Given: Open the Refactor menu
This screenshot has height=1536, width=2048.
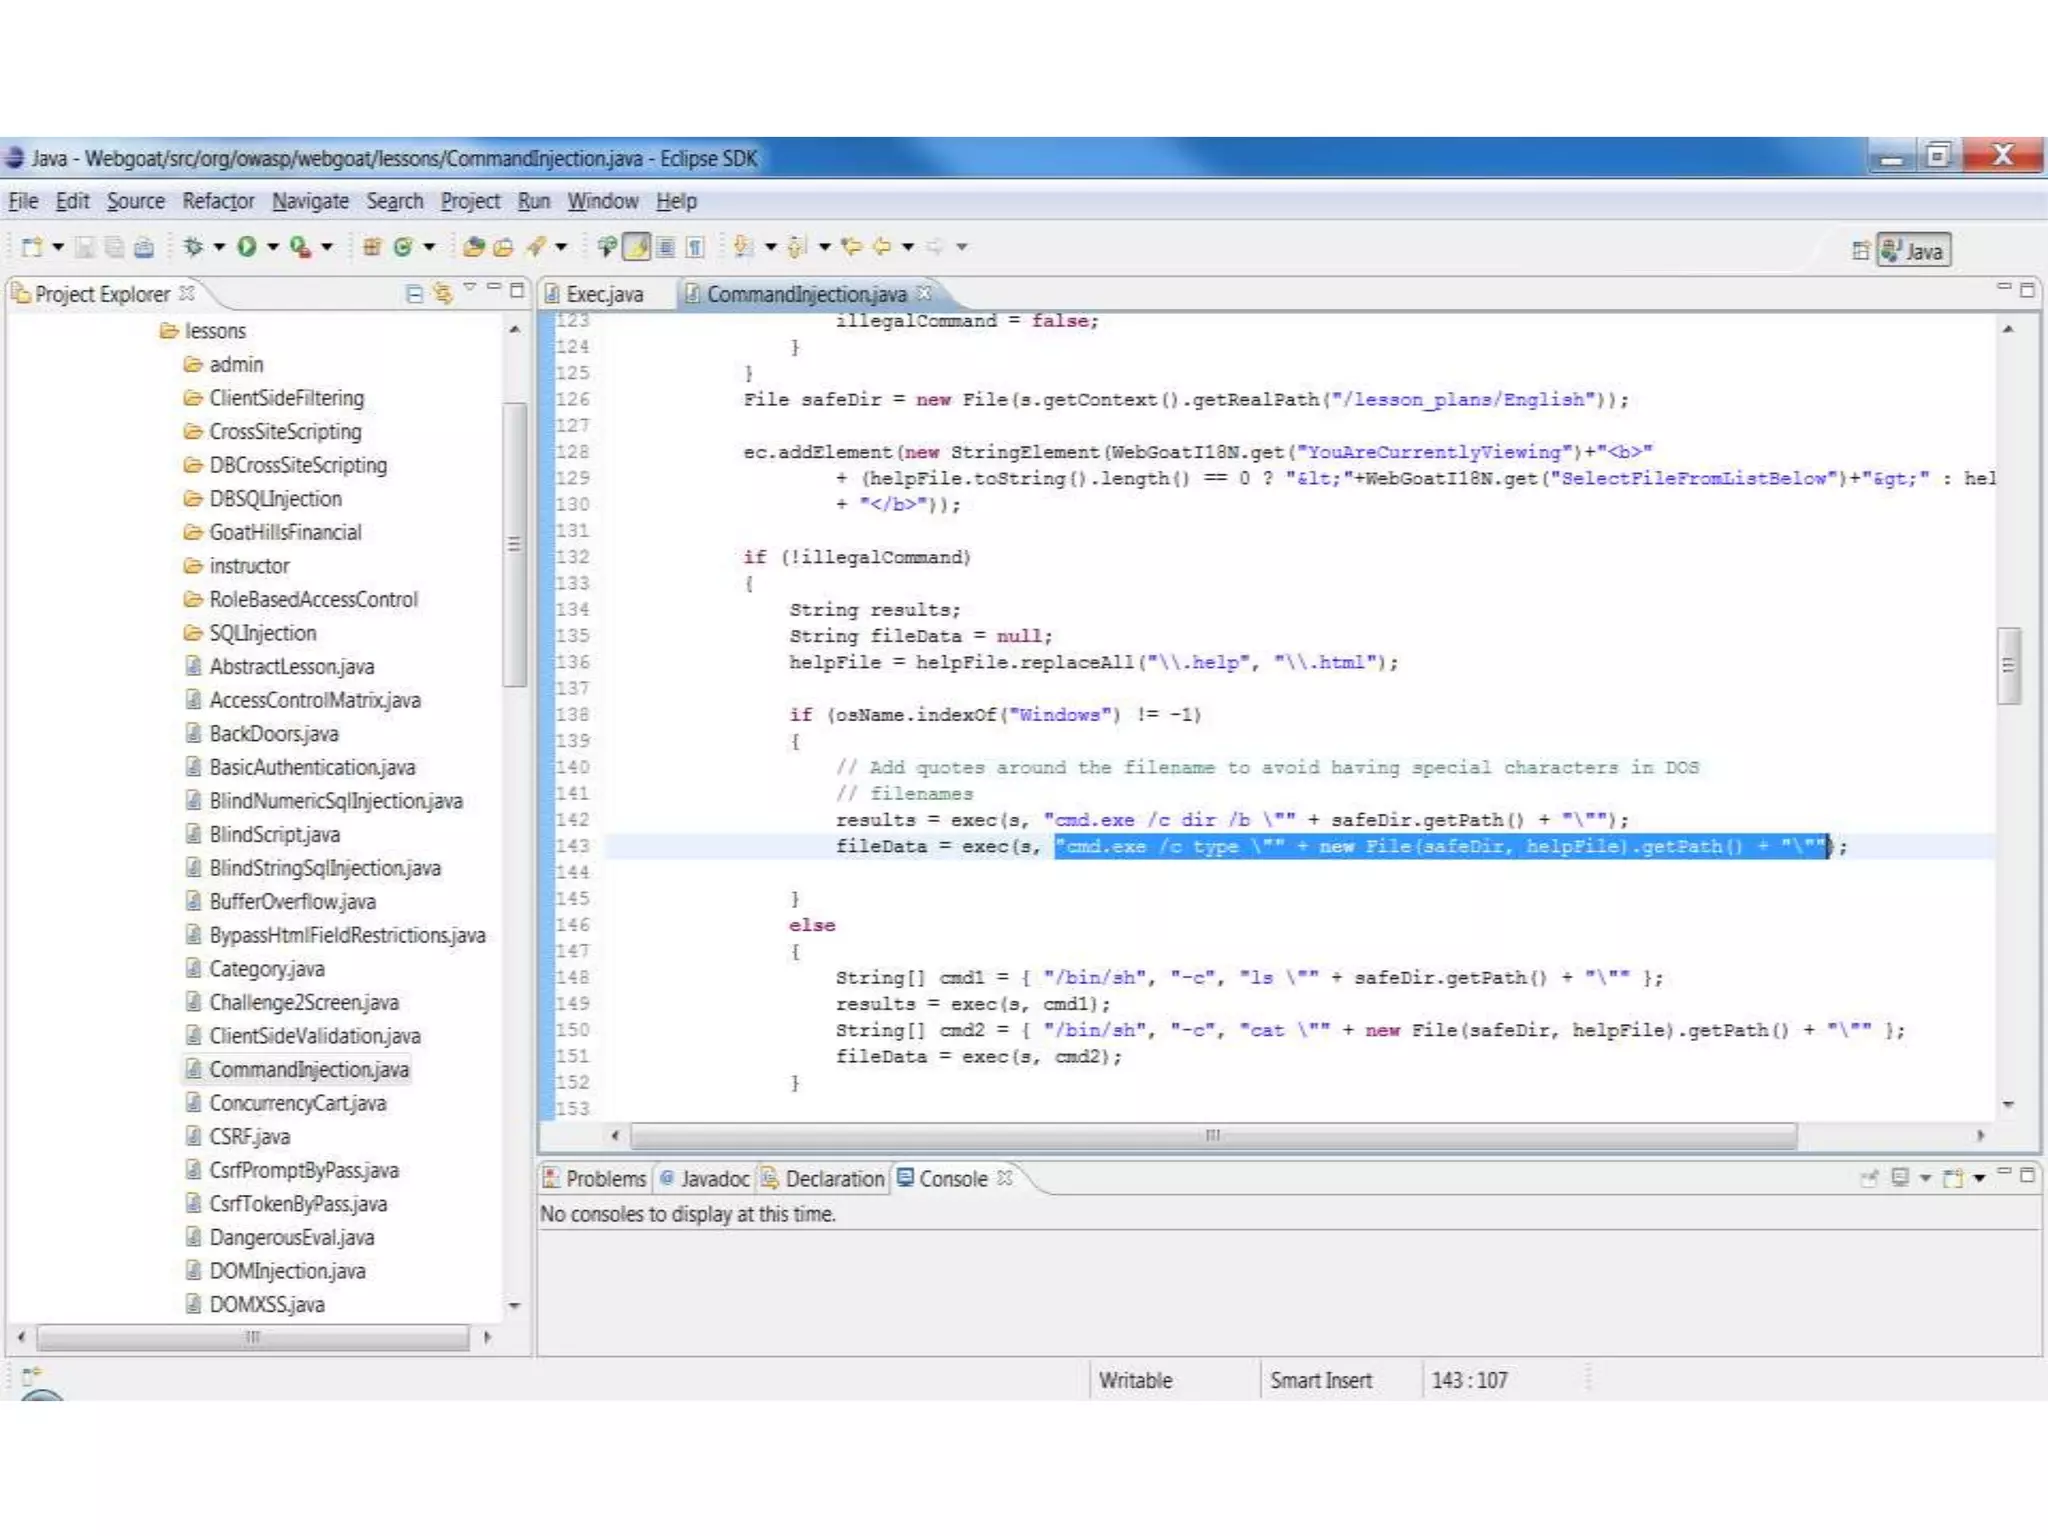Looking at the screenshot, I should 218,201.
